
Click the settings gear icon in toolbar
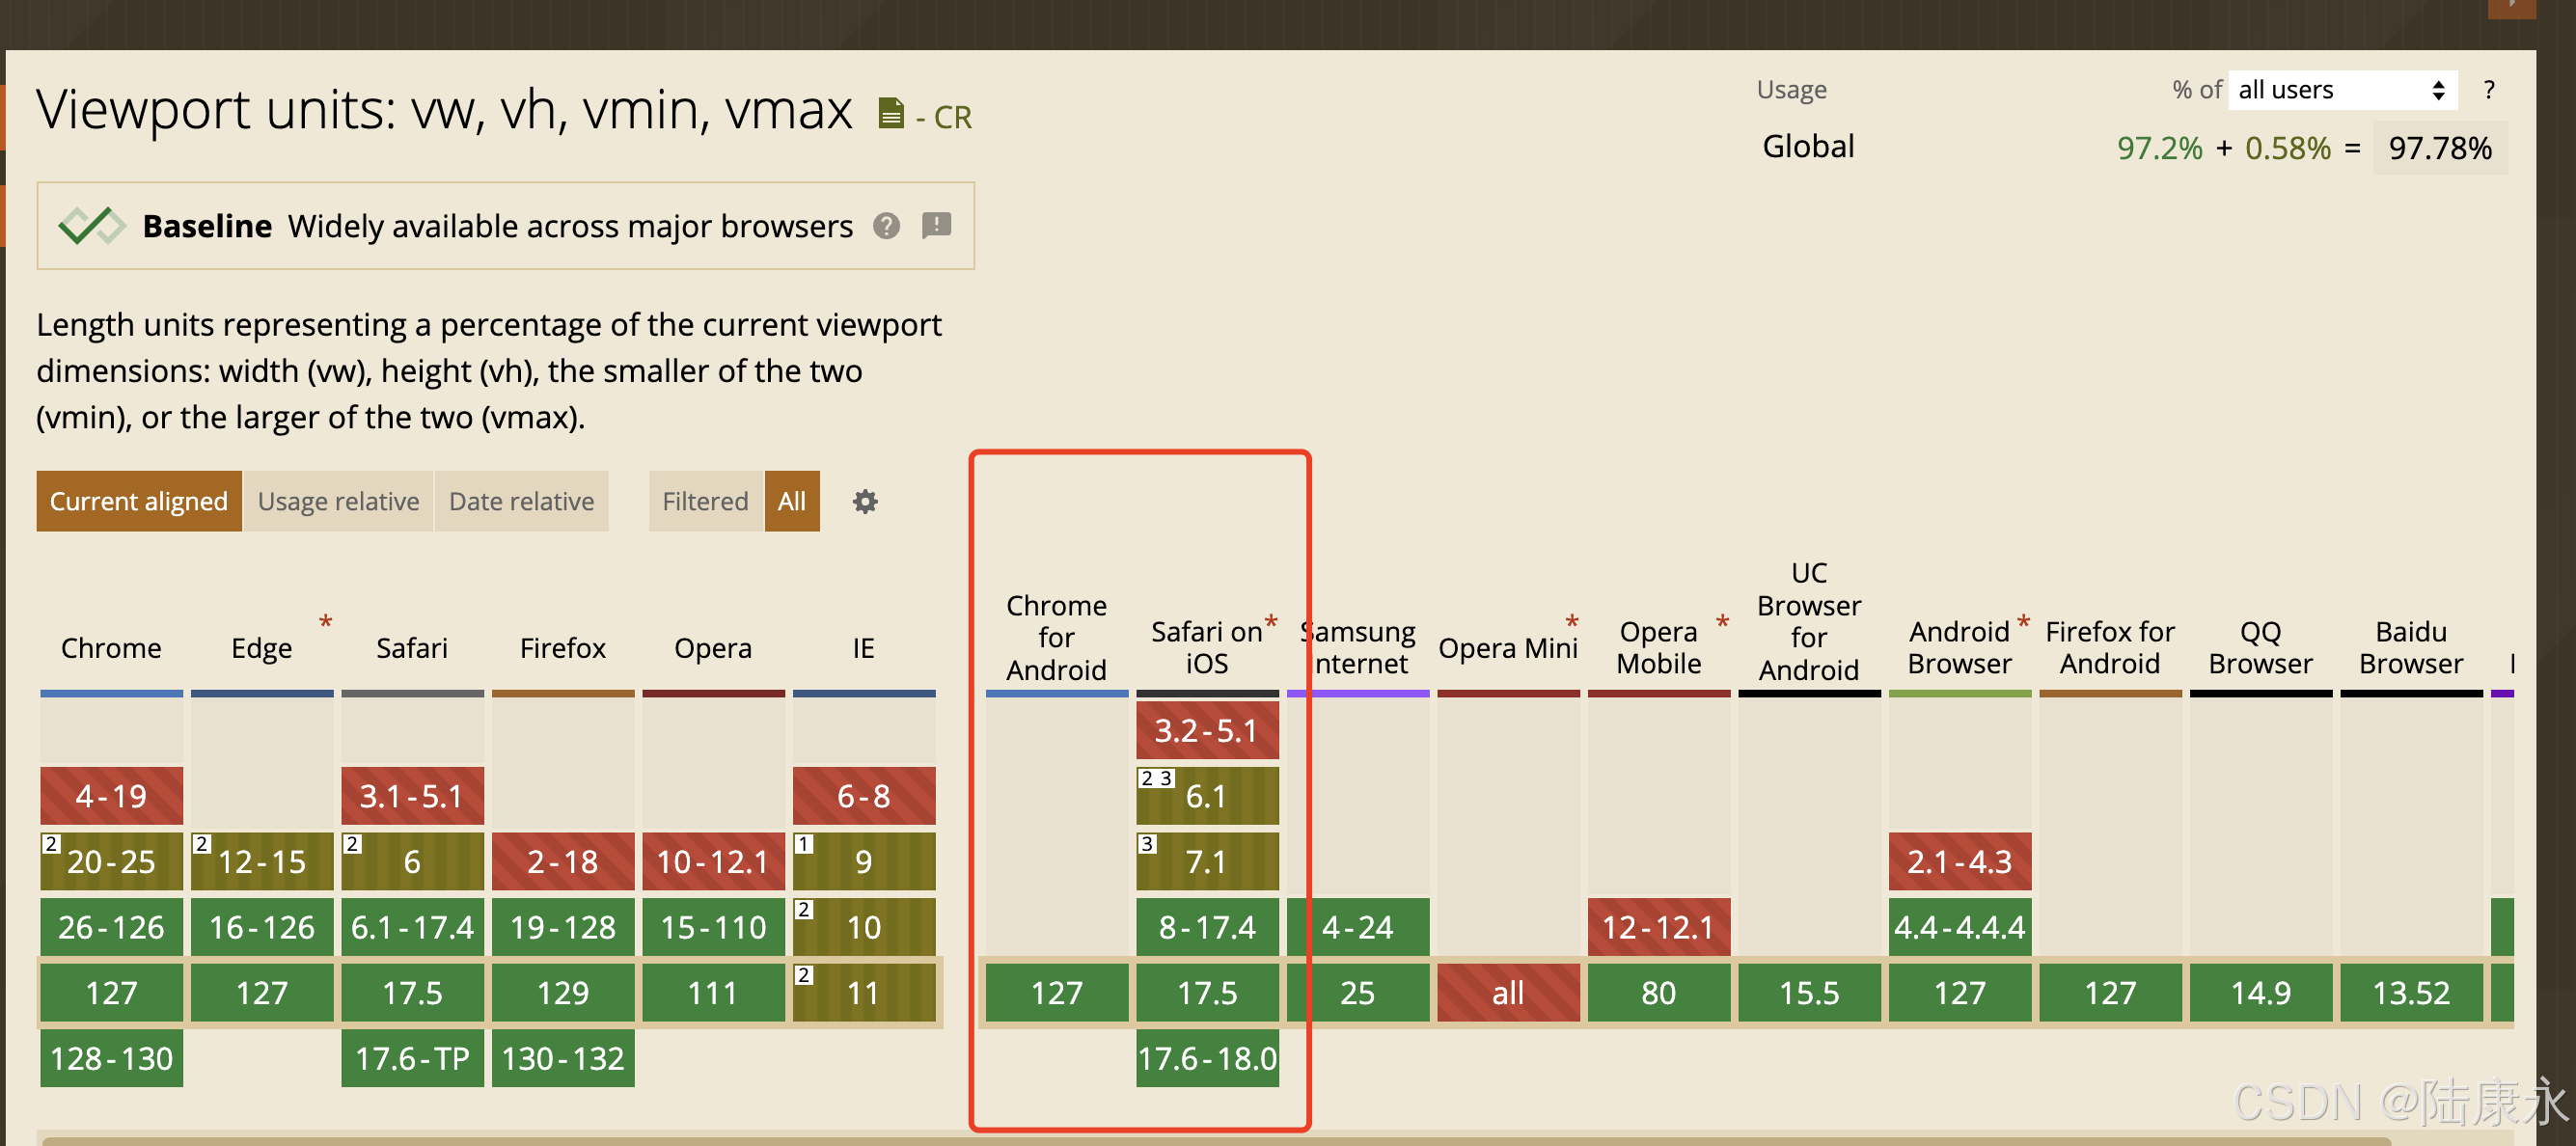coord(865,503)
